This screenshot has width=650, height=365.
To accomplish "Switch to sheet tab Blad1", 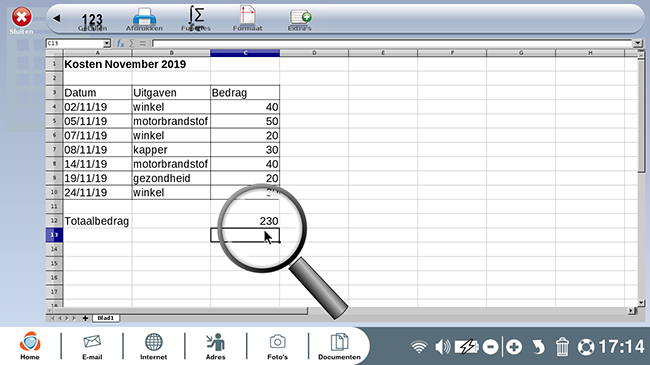I will [106, 318].
